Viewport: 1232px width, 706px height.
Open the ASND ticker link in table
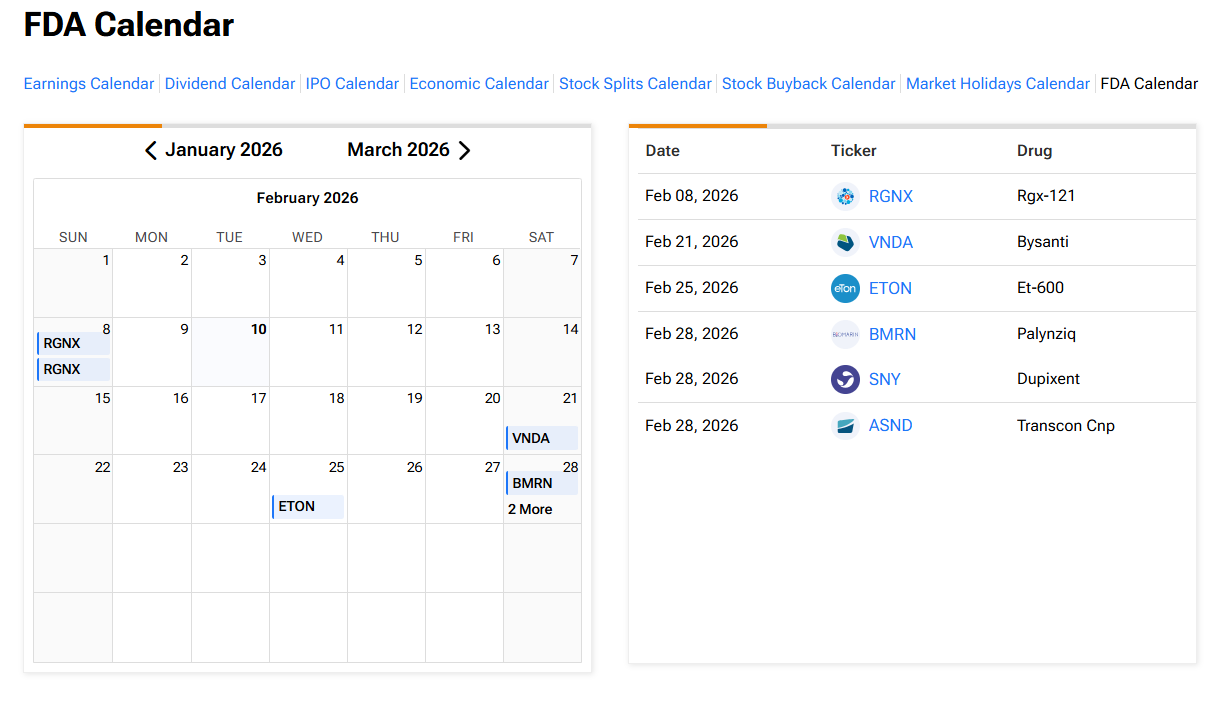[891, 425]
